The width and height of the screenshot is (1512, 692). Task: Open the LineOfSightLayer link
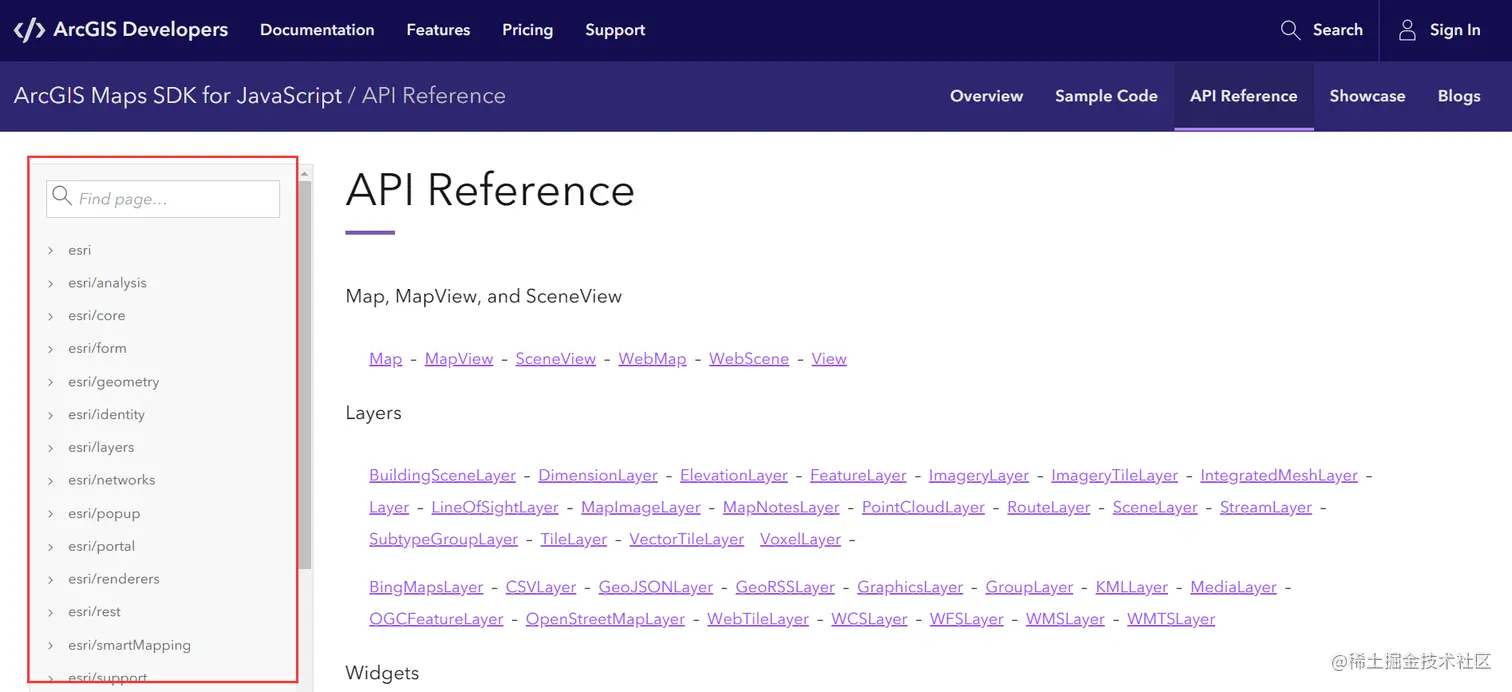495,508
